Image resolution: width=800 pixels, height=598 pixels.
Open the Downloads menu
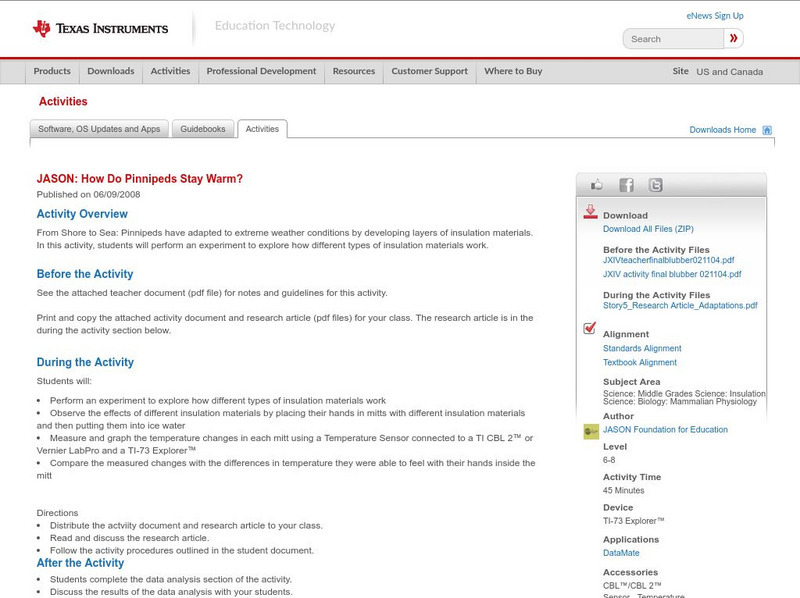click(111, 71)
